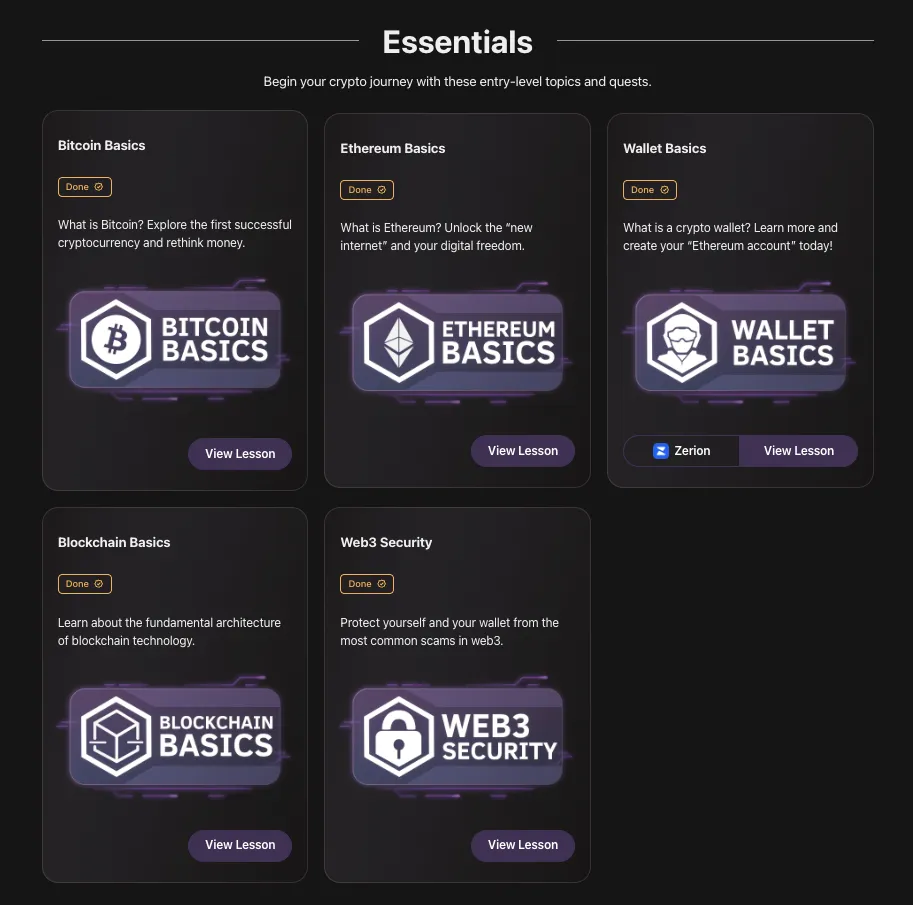The width and height of the screenshot is (913, 905).
Task: Click the Ethereum Basics banner text
Action: (498, 342)
